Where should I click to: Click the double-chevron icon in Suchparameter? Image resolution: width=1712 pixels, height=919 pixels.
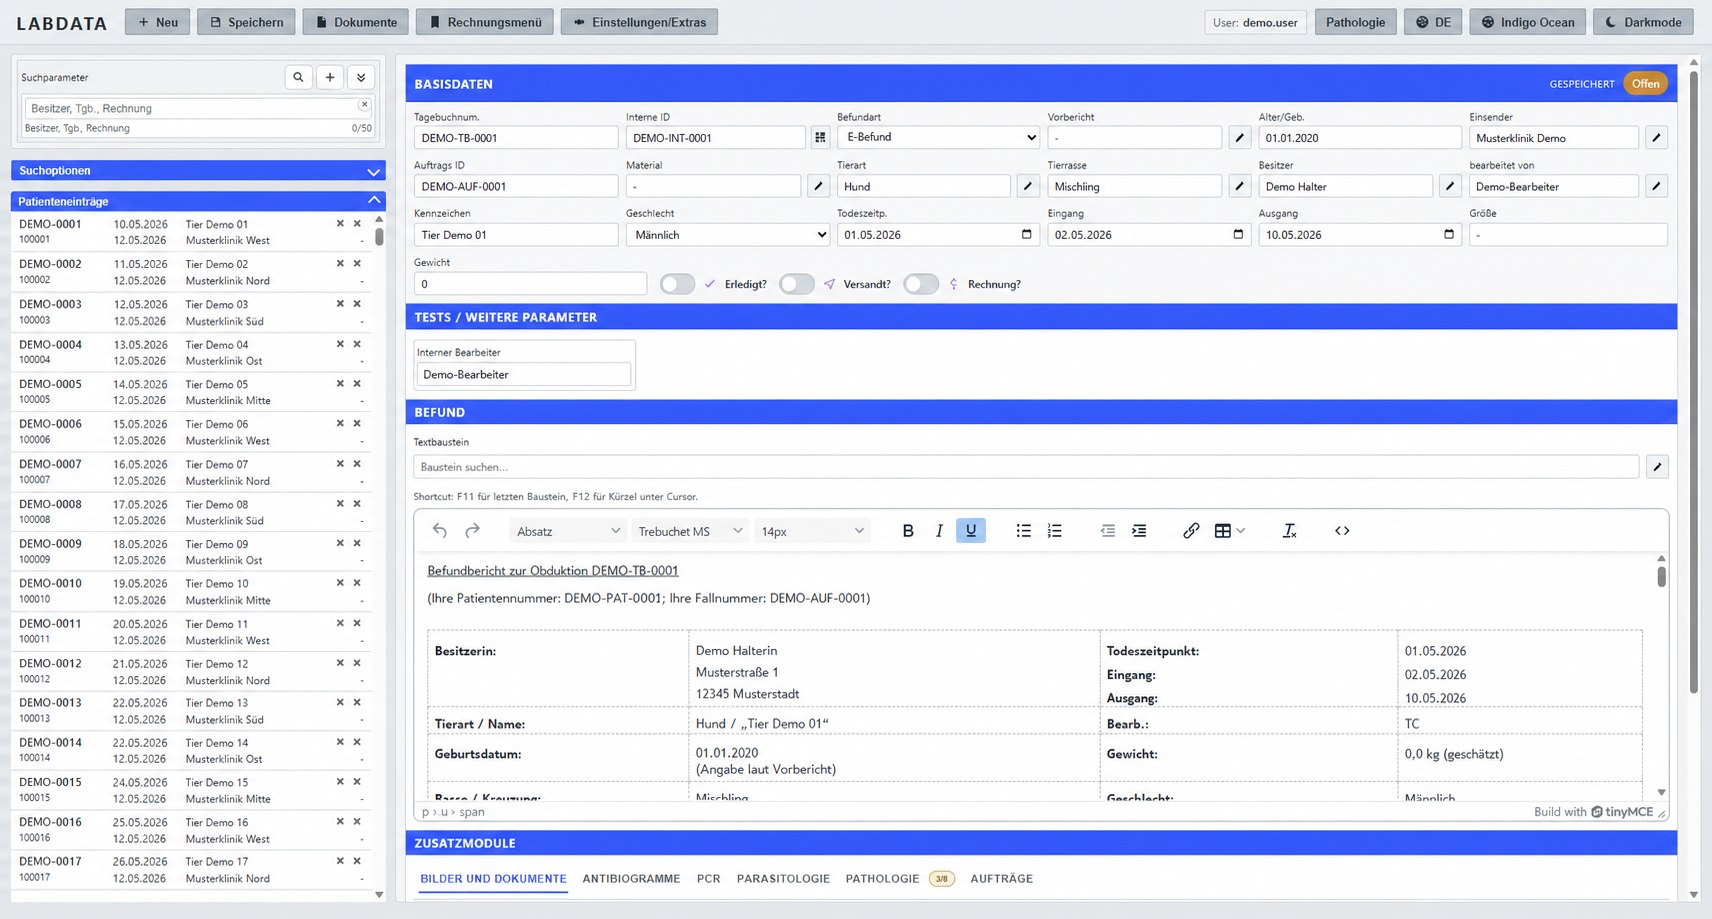click(361, 77)
